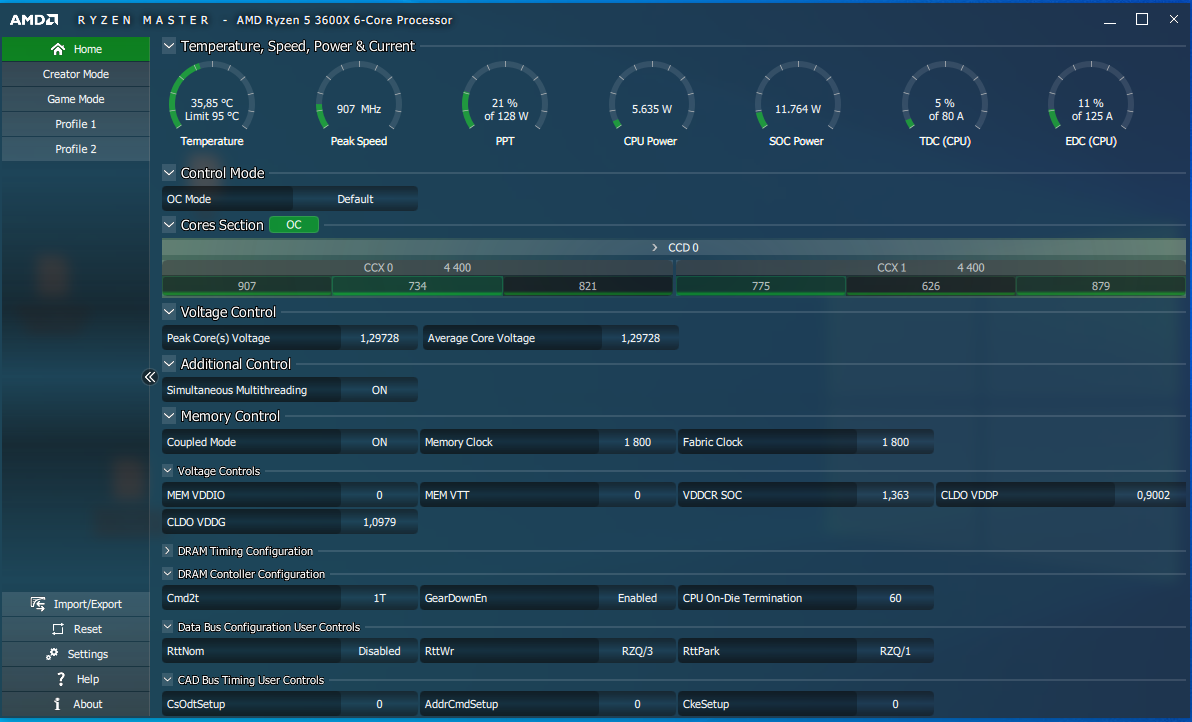Click the AMD logo in title bar
The width and height of the screenshot is (1192, 722).
tap(36, 20)
